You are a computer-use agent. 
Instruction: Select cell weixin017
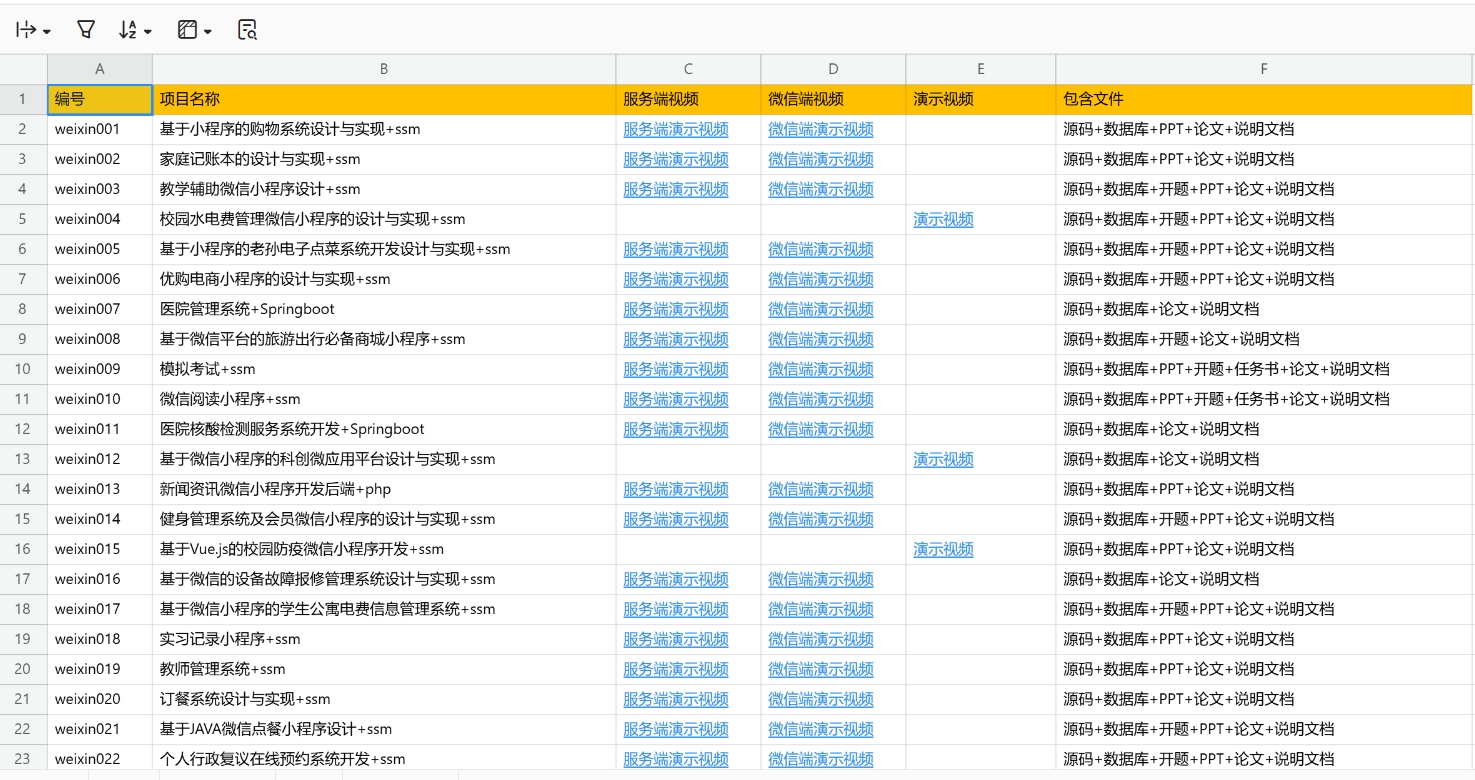[100, 609]
